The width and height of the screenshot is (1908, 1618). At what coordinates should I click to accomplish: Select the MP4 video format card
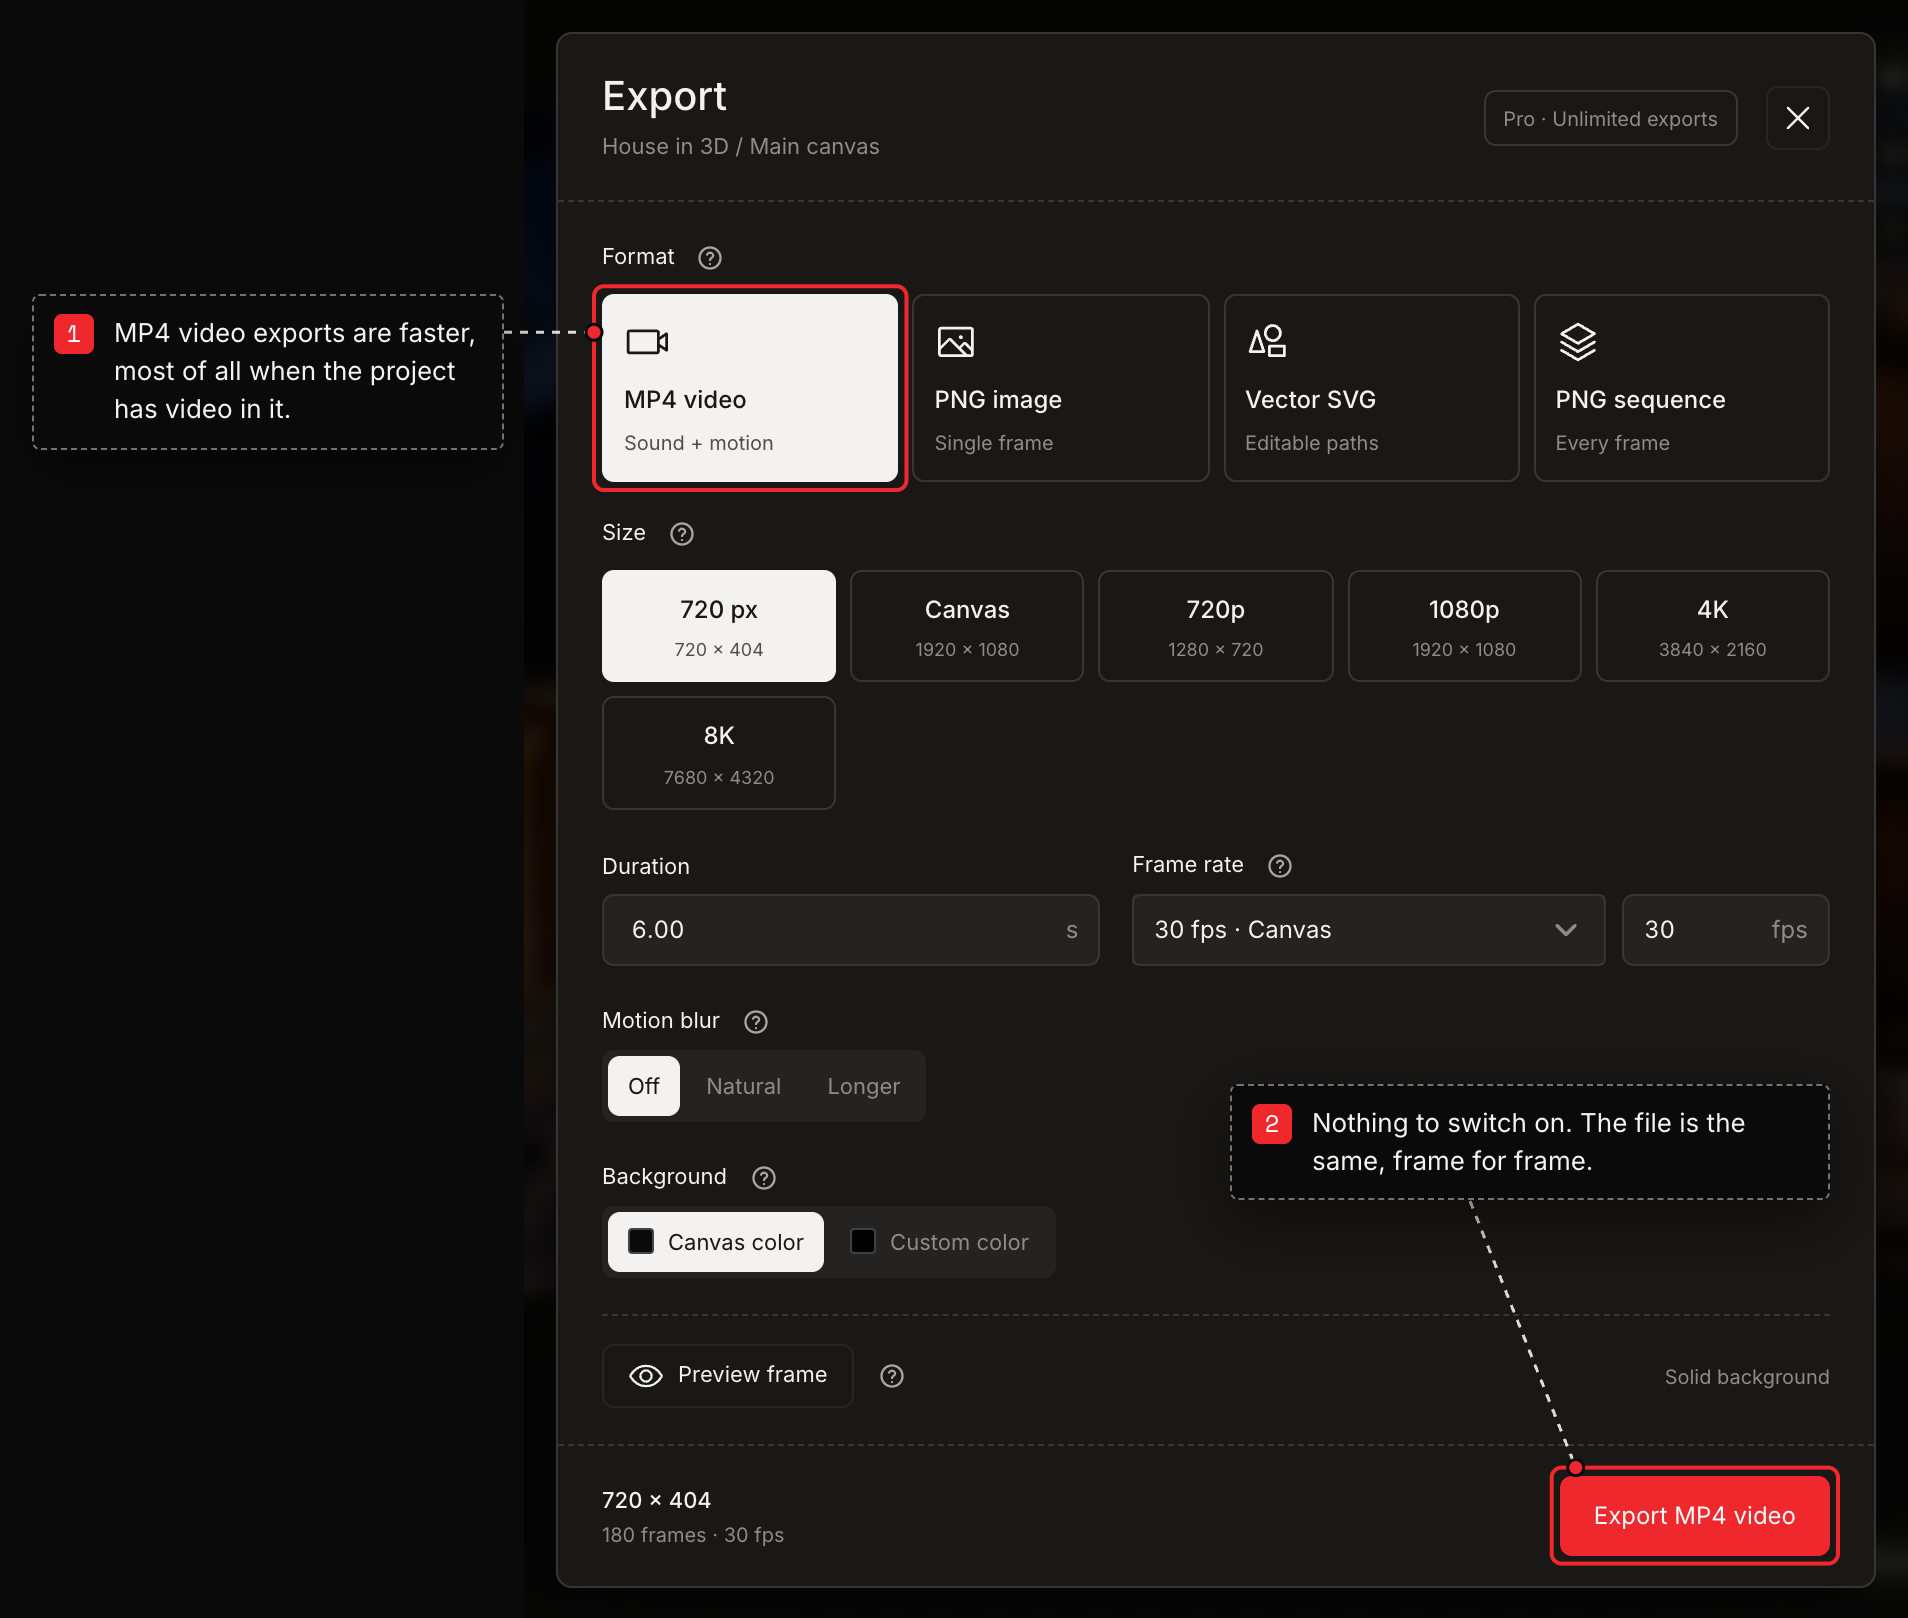750,388
